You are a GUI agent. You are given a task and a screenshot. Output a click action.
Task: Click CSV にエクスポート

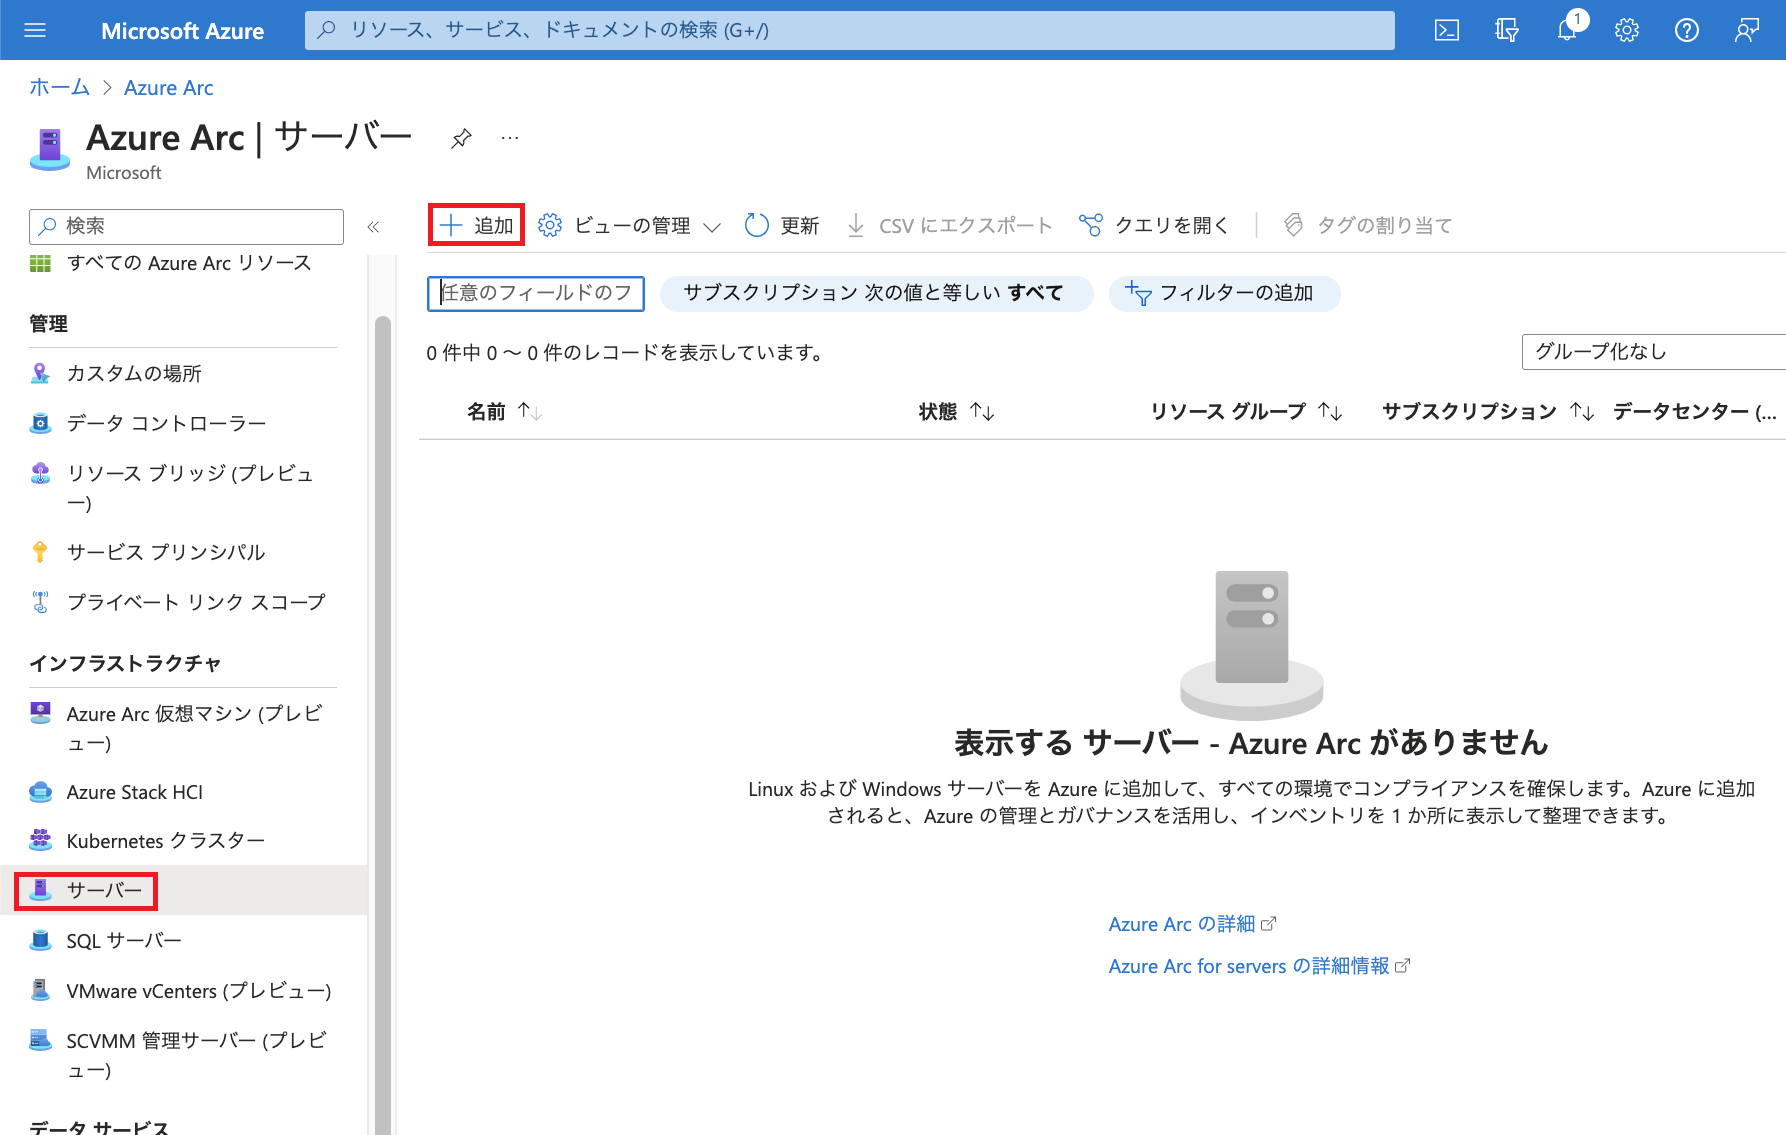pos(949,225)
